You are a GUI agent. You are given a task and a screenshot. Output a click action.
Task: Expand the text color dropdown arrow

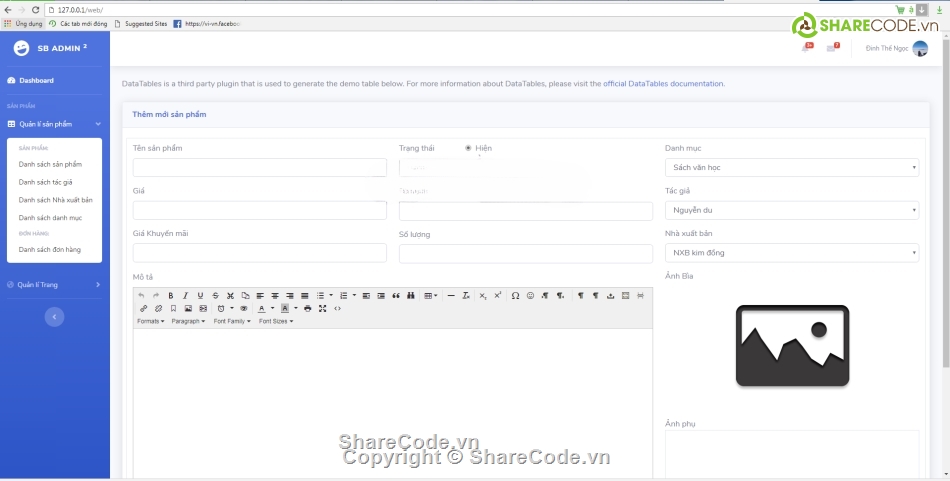point(272,308)
